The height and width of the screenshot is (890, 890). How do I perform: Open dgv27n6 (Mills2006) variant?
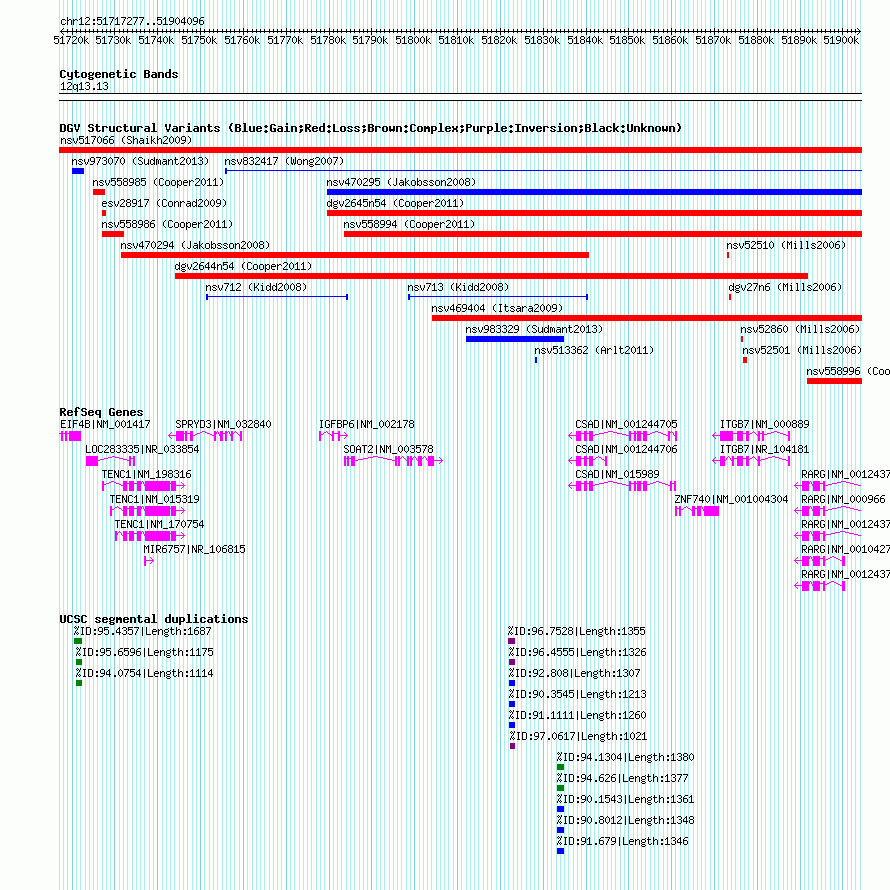(730, 297)
